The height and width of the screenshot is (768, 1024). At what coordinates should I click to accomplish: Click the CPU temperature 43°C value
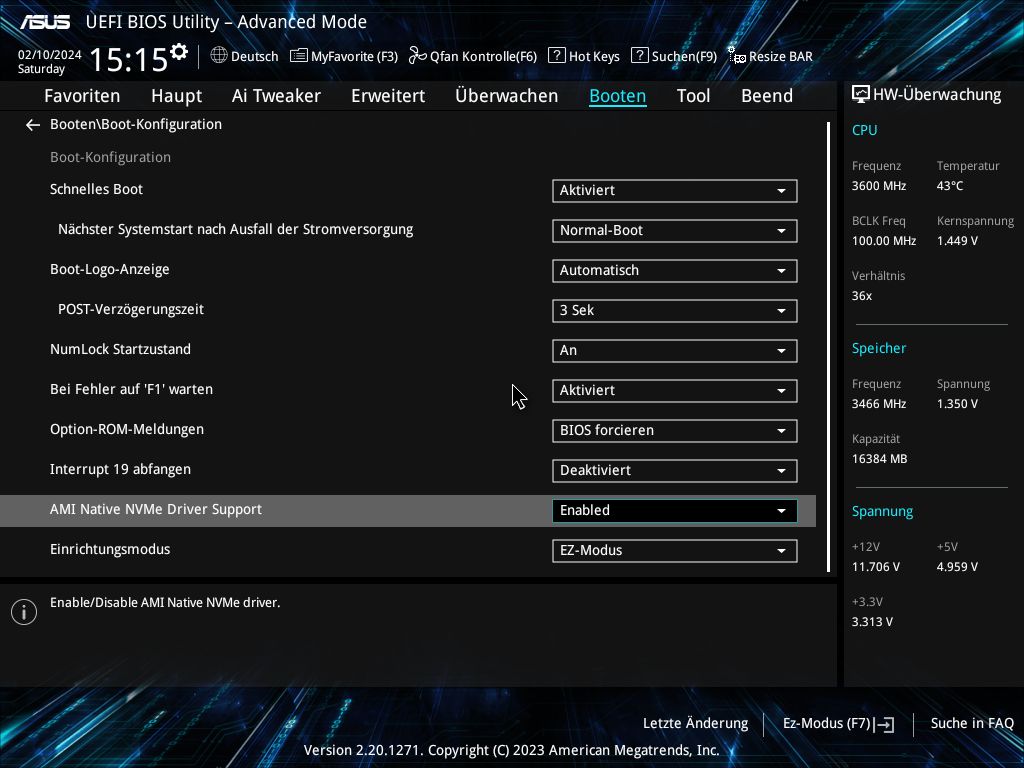point(950,186)
